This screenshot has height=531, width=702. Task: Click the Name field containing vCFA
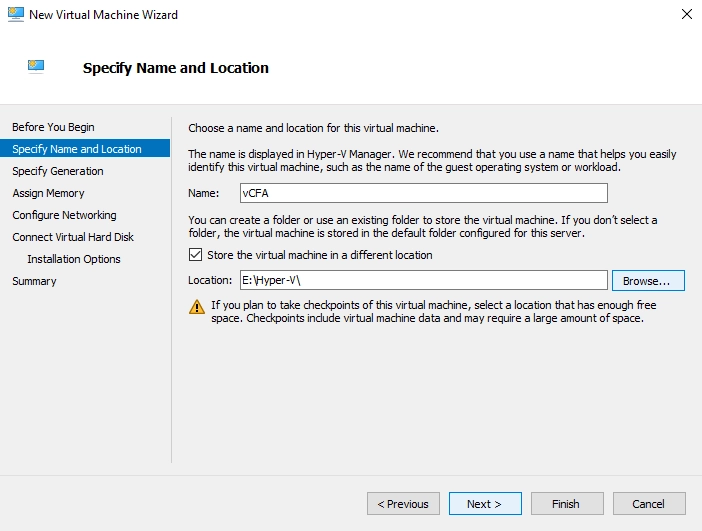[424, 193]
